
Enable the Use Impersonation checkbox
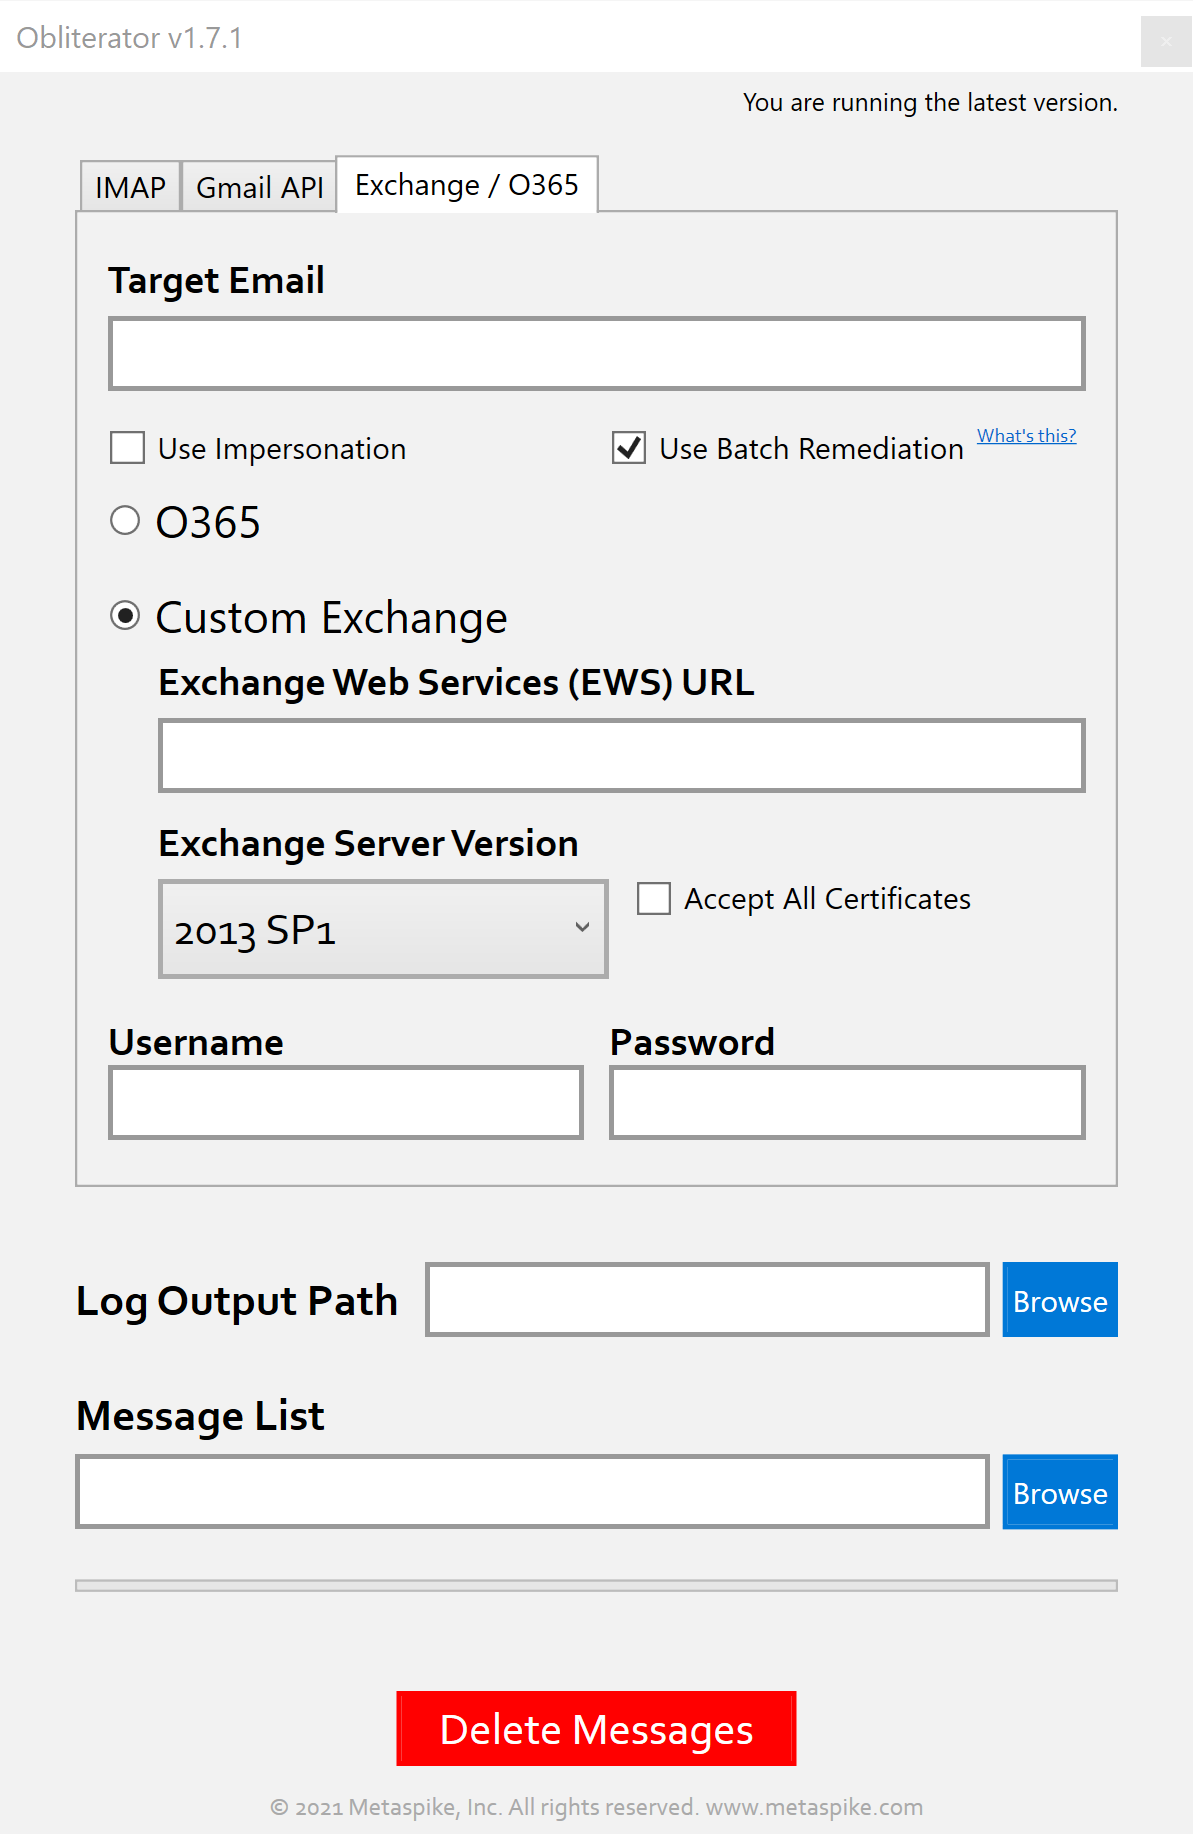pos(128,448)
